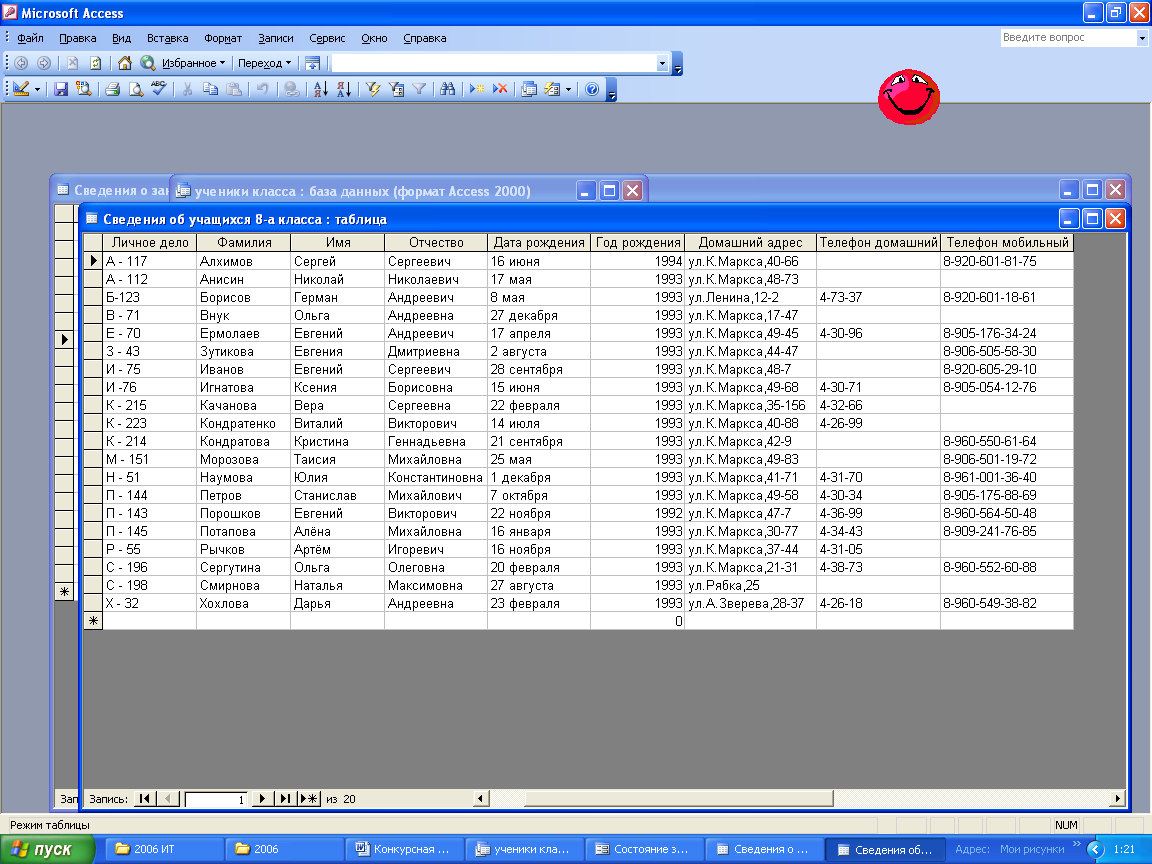The height and width of the screenshot is (864, 1152).
Task: Open Microsoft Access Help icon
Action: pyautogui.click(x=592, y=89)
